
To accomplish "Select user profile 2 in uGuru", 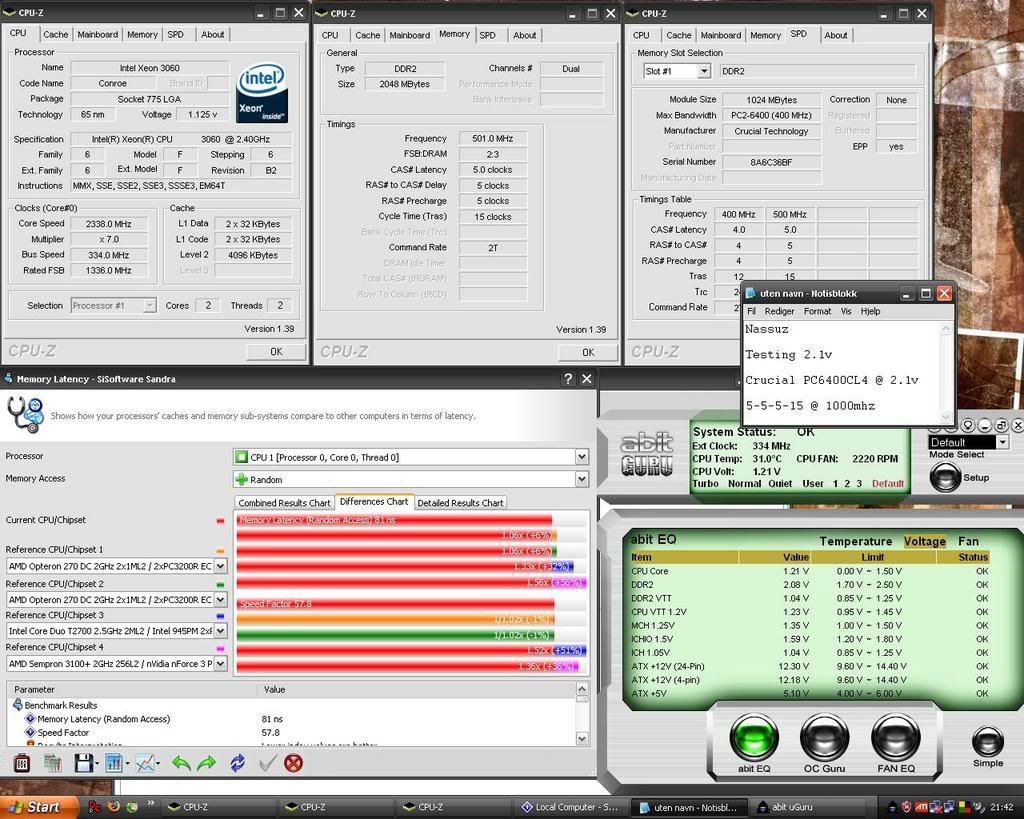I will pos(847,483).
